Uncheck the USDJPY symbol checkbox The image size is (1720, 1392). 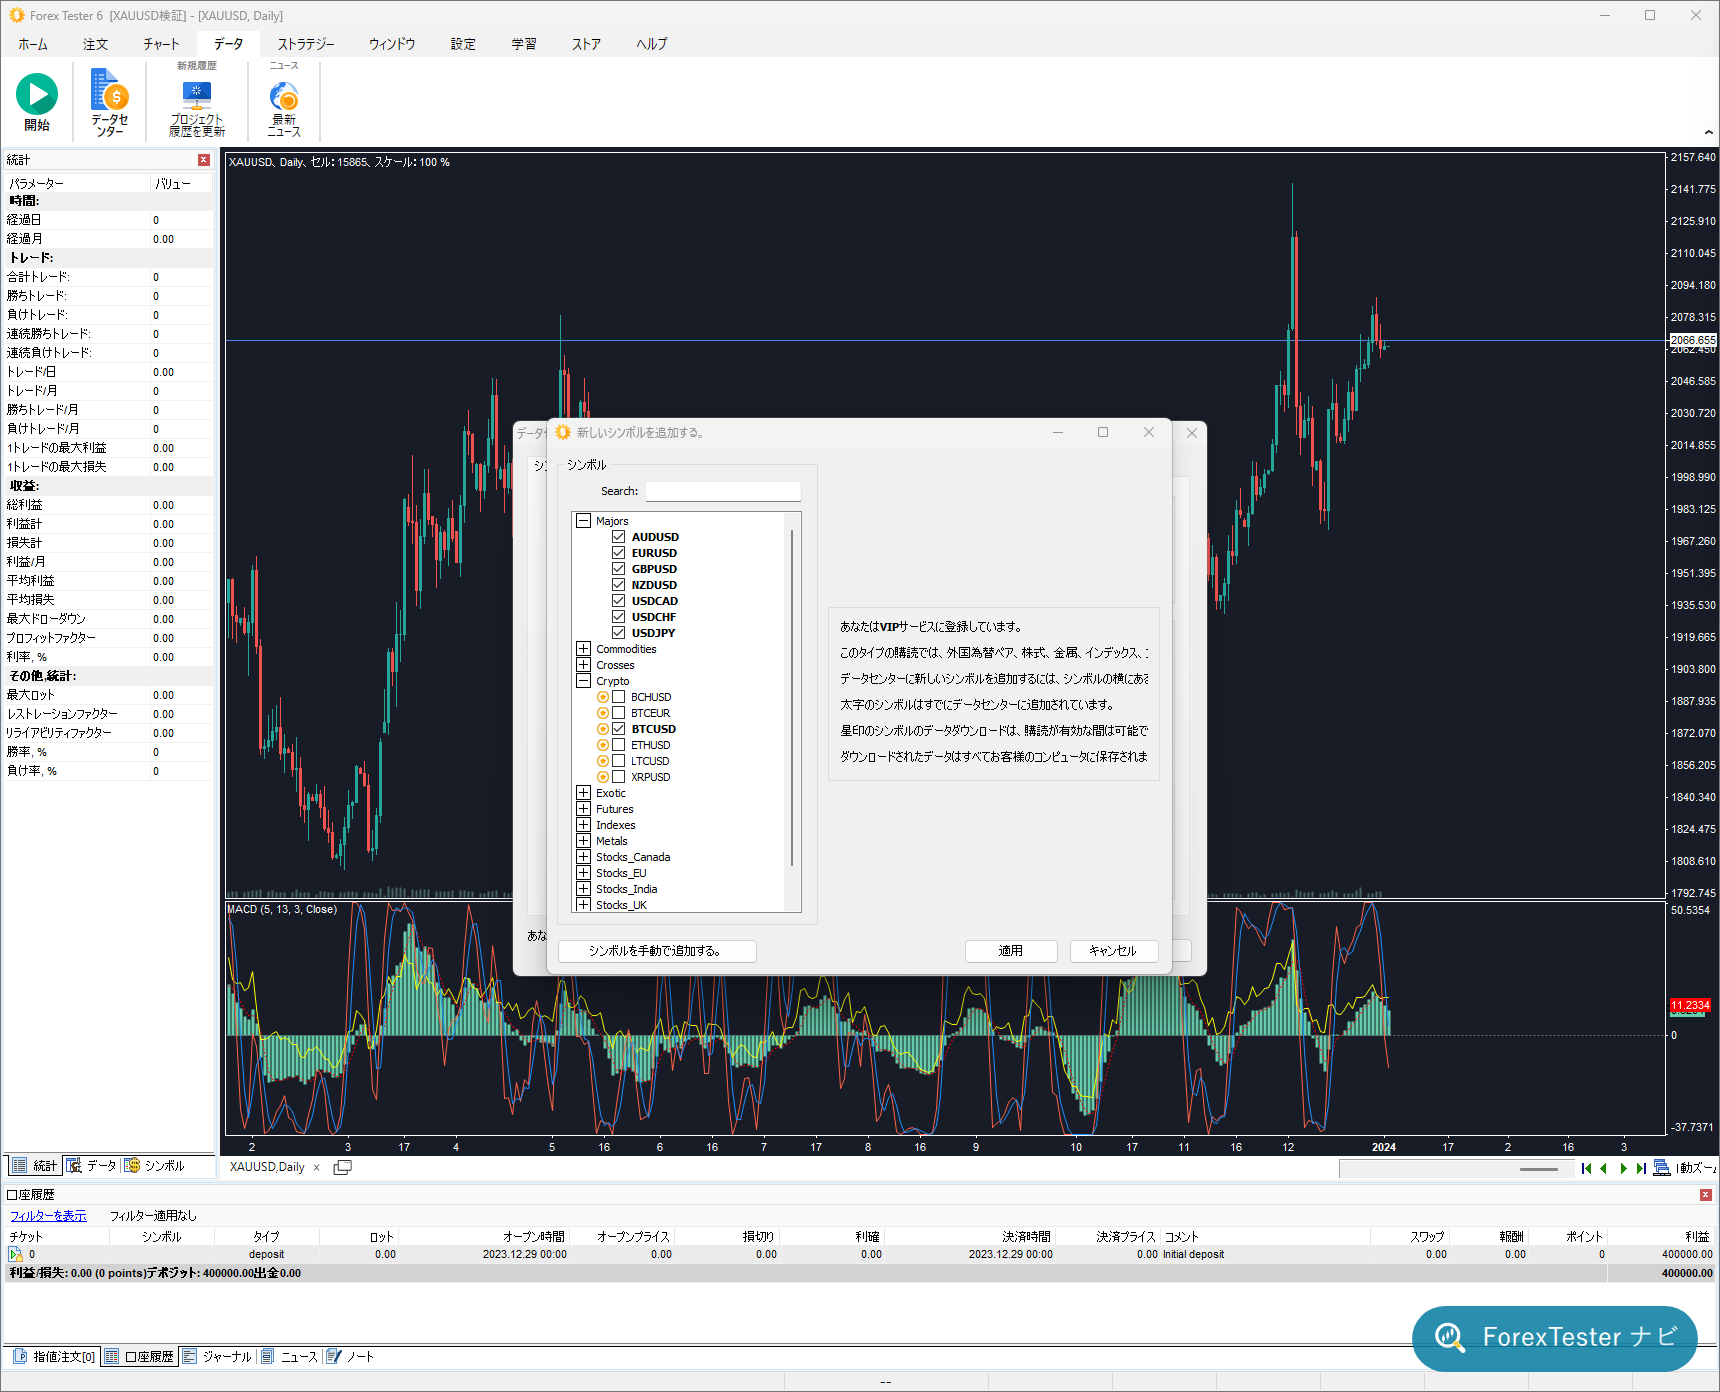pos(619,633)
